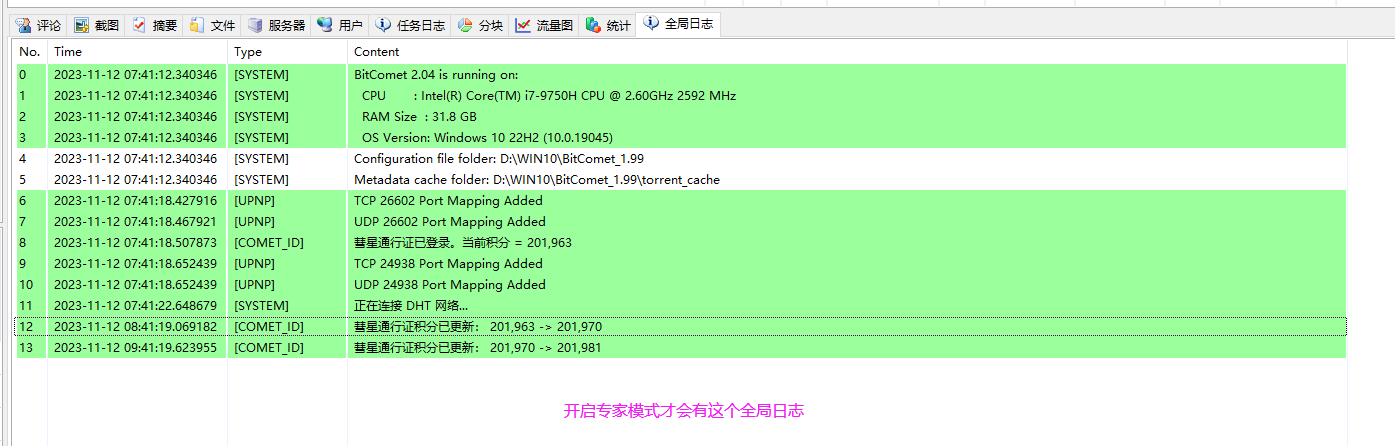
Task: Select the 'OS Version: Windows 10 22H2' row
Action: coord(681,138)
